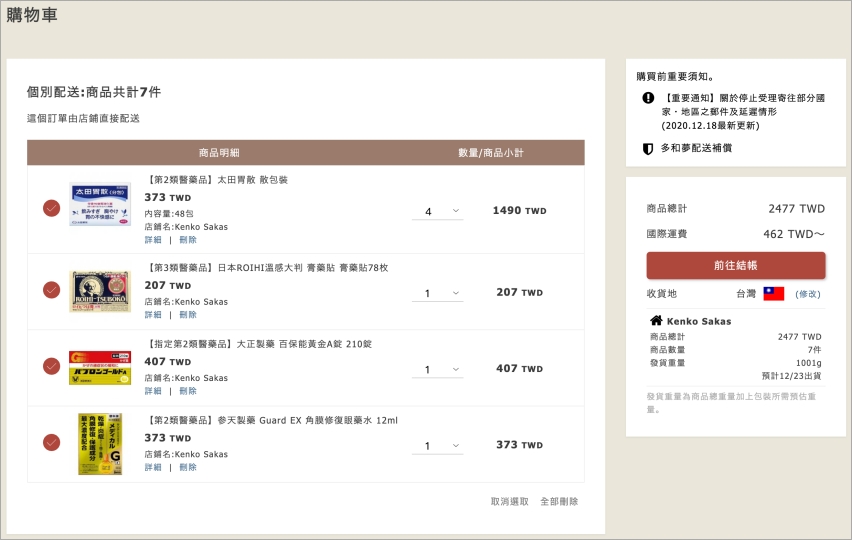Click 刪除 for 百保能黃金A錠 item

point(188,391)
